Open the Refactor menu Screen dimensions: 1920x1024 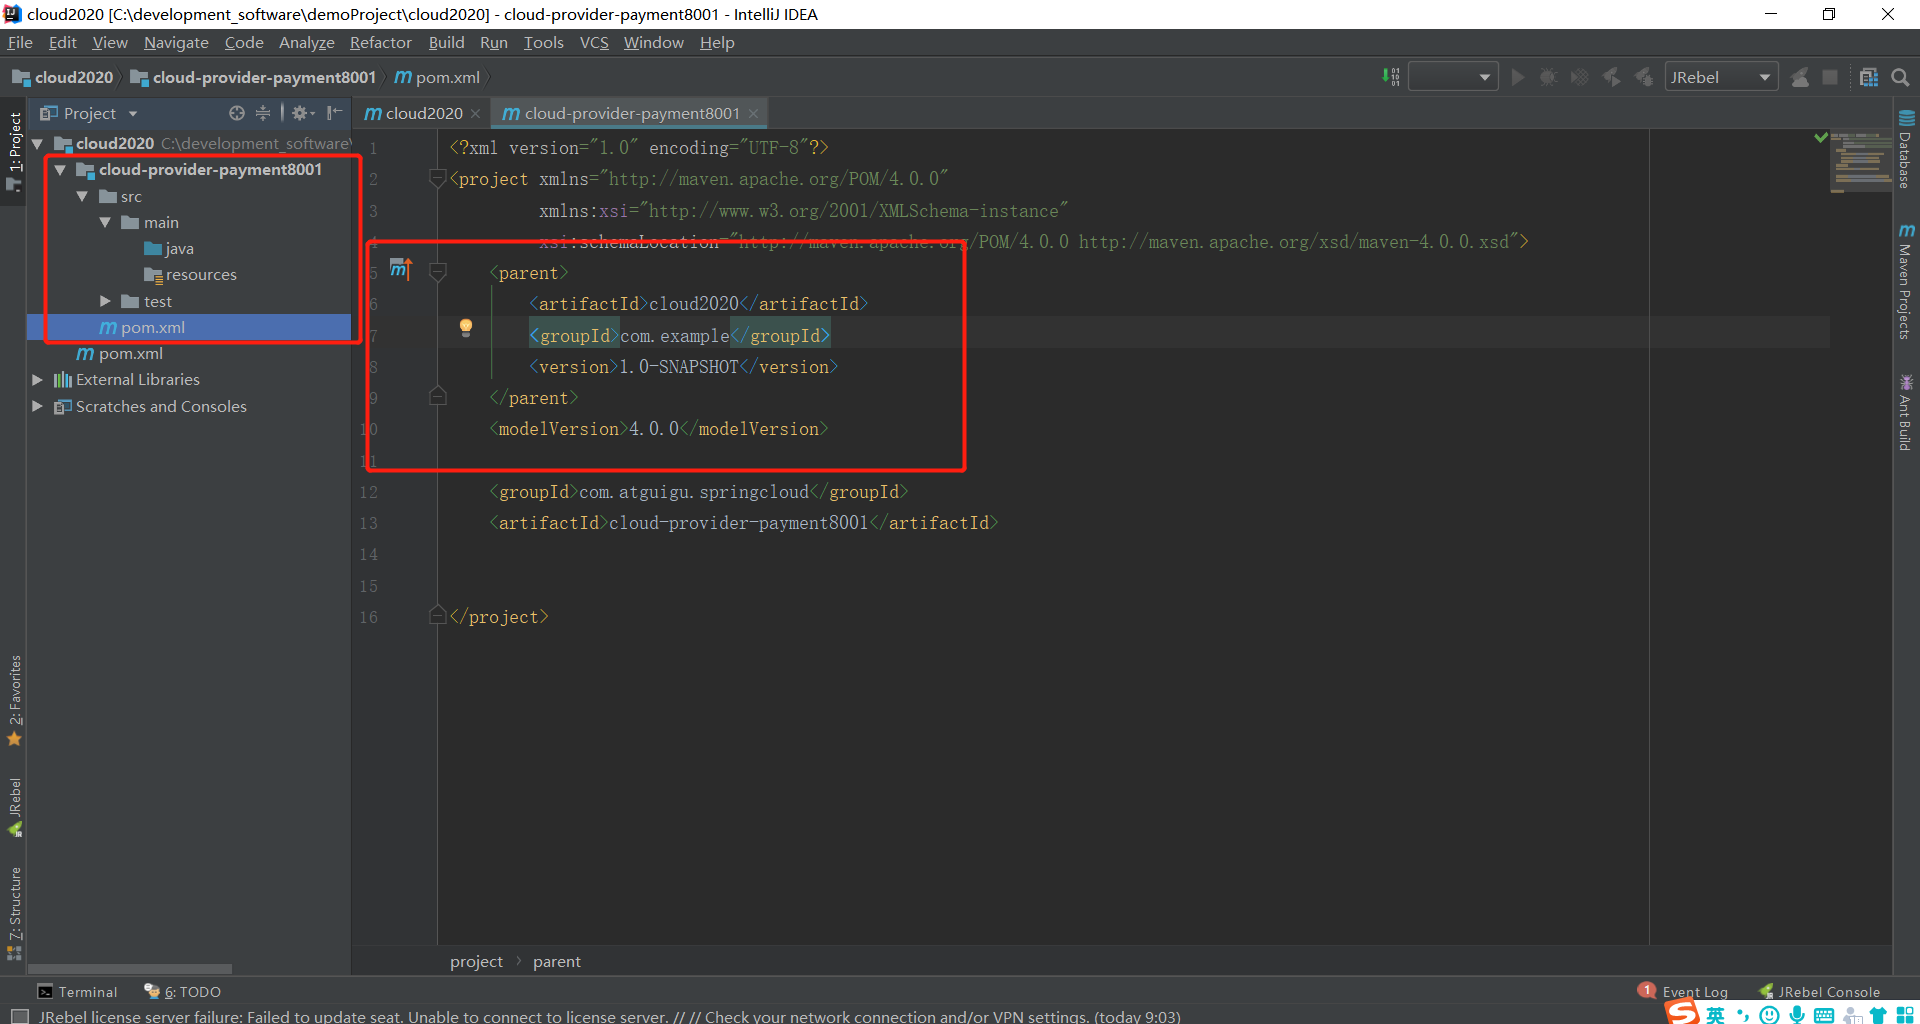click(x=380, y=42)
